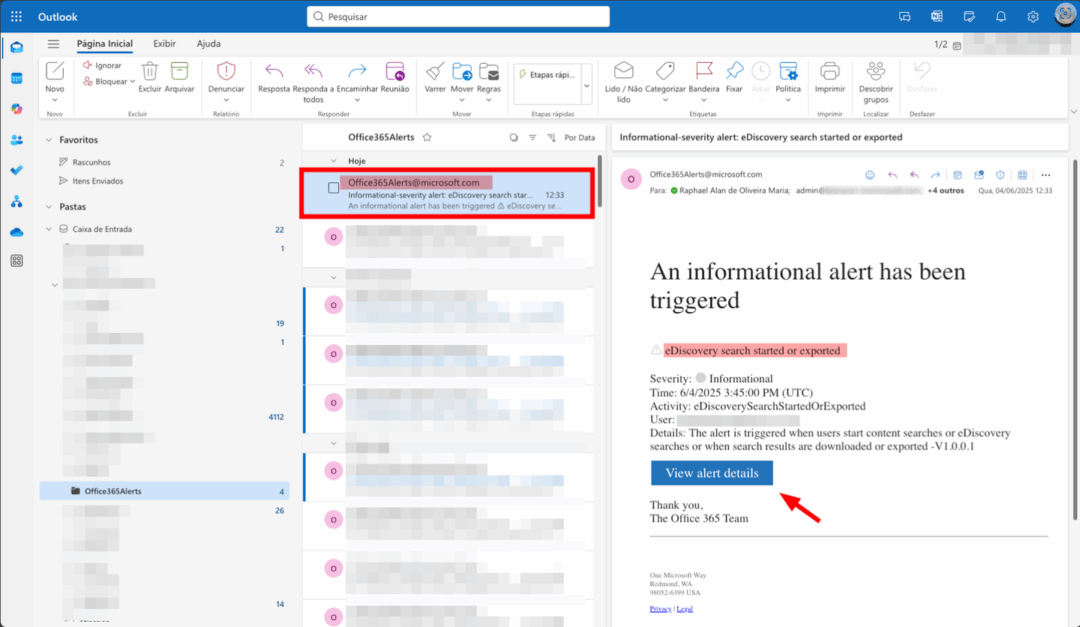
Task: Expand the Etapas rápidas gallery
Action: click(587, 86)
